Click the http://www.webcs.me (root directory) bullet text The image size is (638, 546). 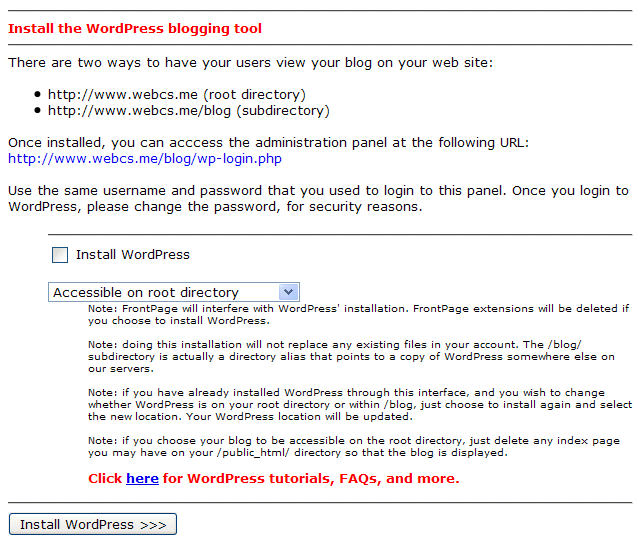(177, 94)
